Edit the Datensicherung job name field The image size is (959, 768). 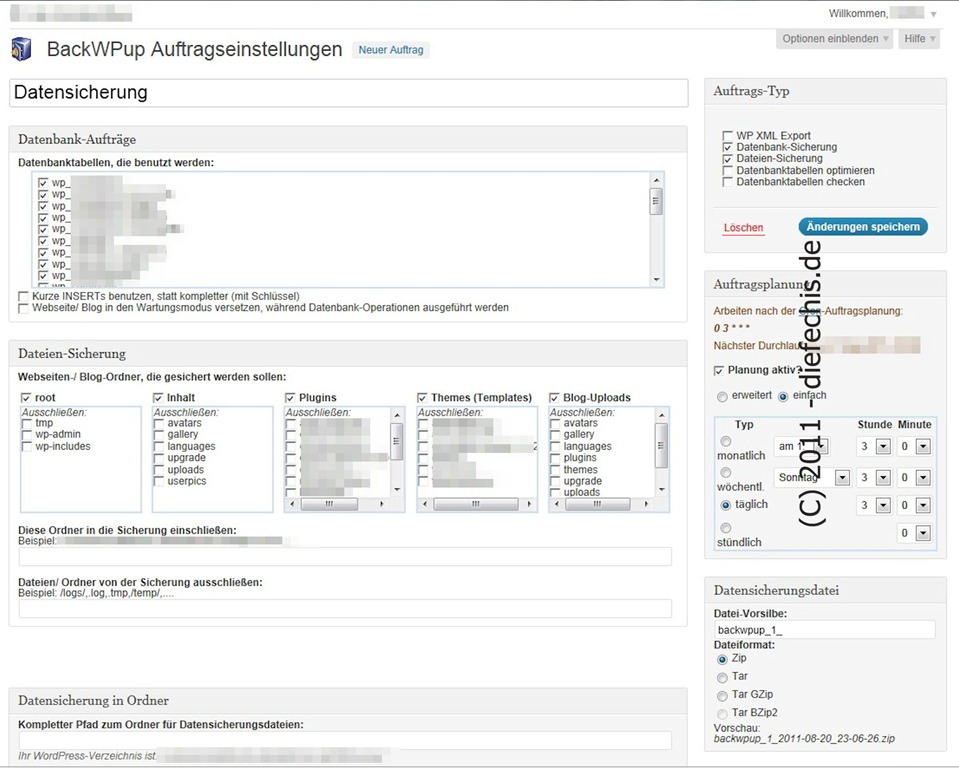pos(349,93)
